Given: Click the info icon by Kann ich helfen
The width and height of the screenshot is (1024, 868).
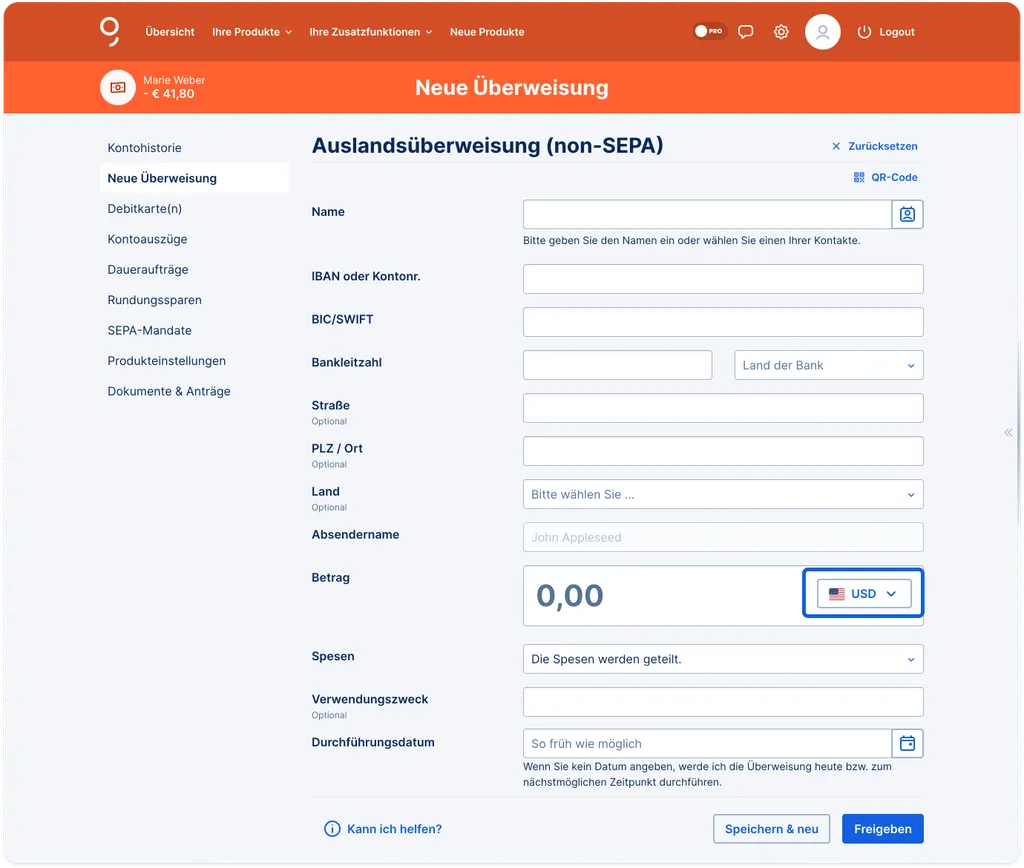Looking at the screenshot, I should pos(332,829).
